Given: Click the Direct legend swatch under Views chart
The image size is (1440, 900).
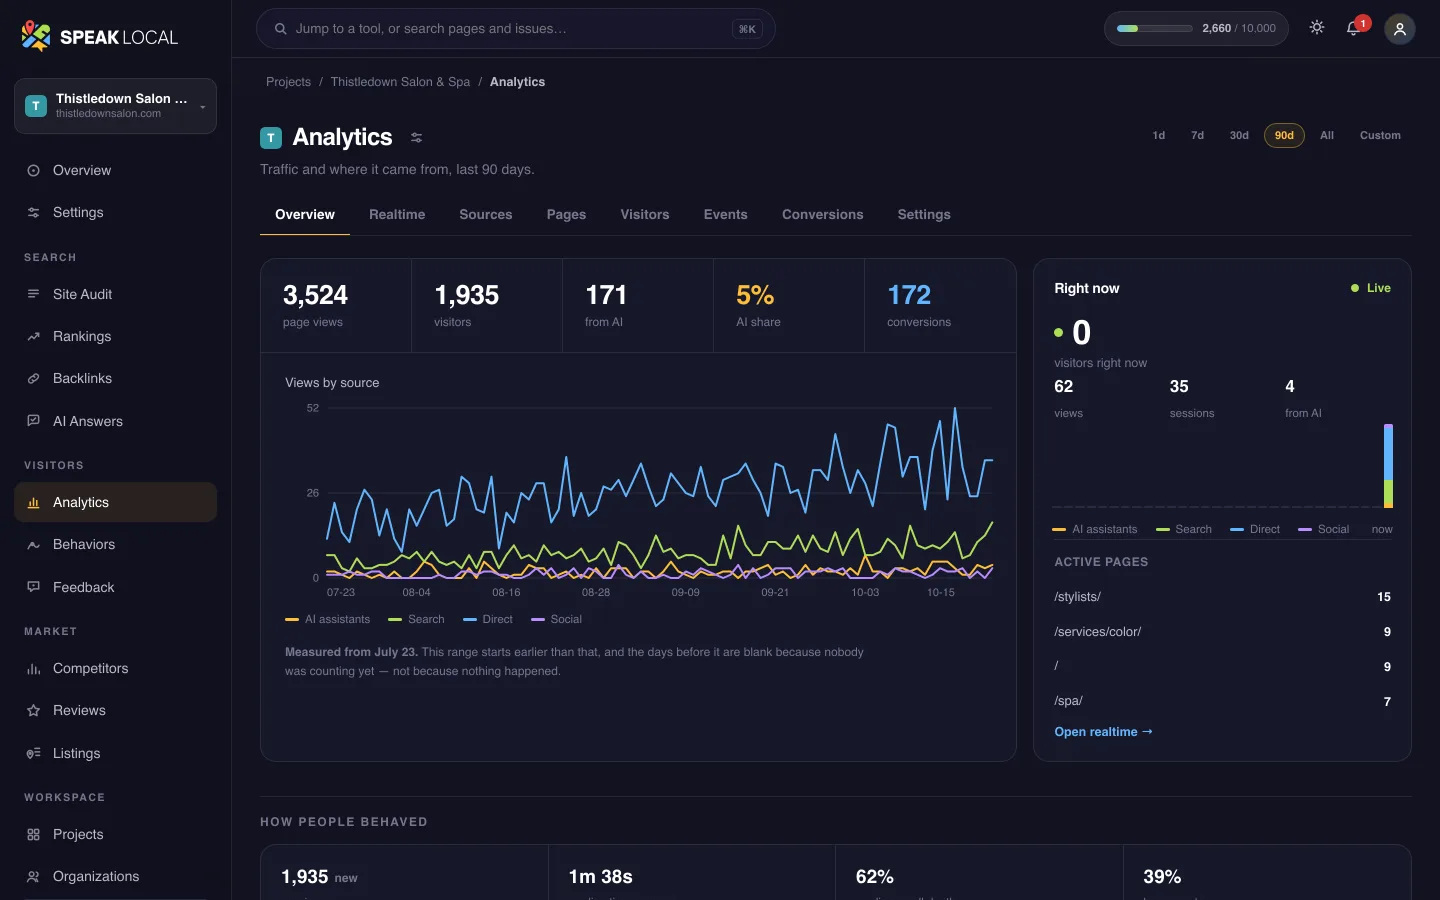Looking at the screenshot, I should [x=470, y=620].
